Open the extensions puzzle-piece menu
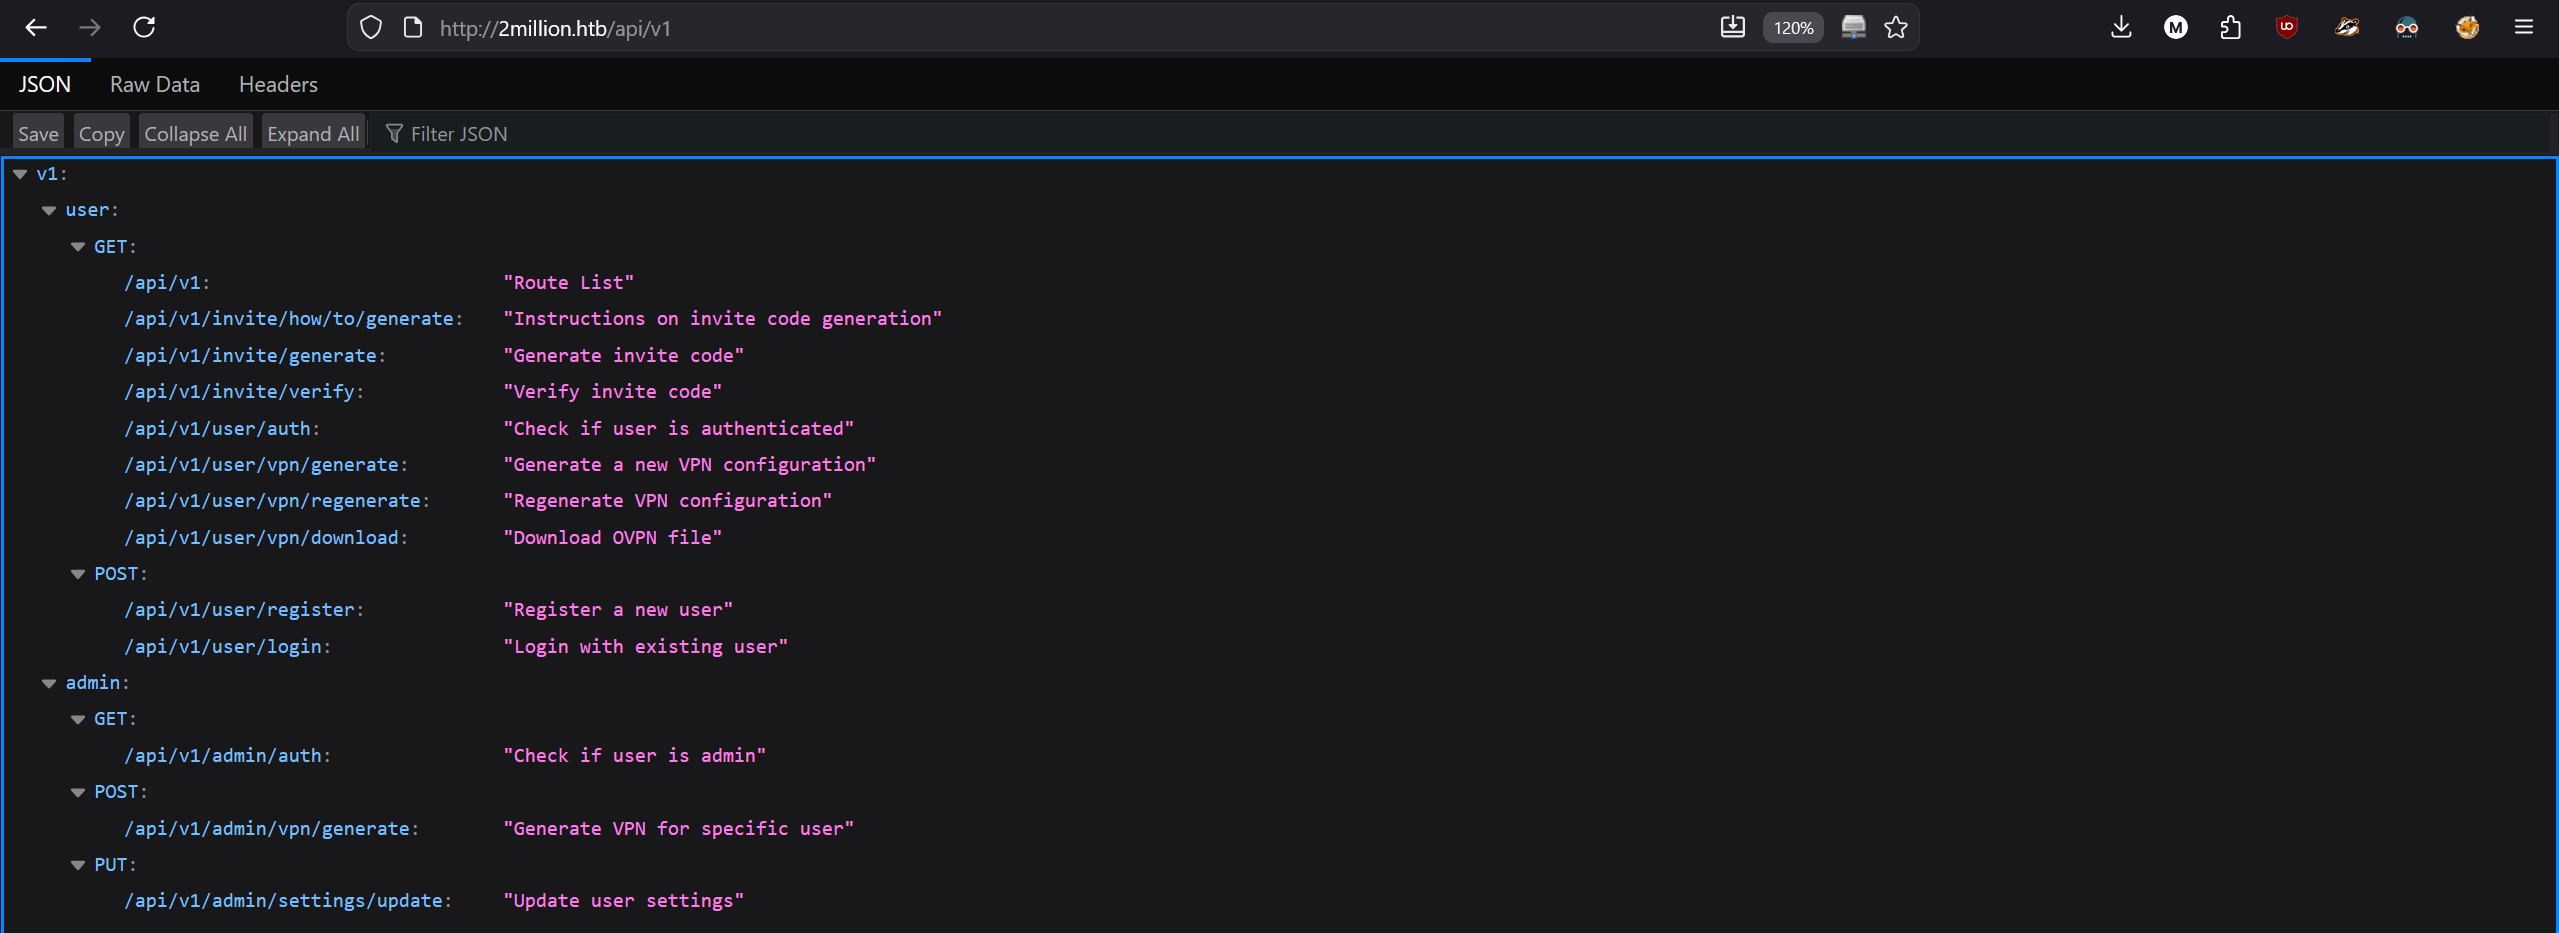Viewport: 2559px width, 933px height. 2231,27
